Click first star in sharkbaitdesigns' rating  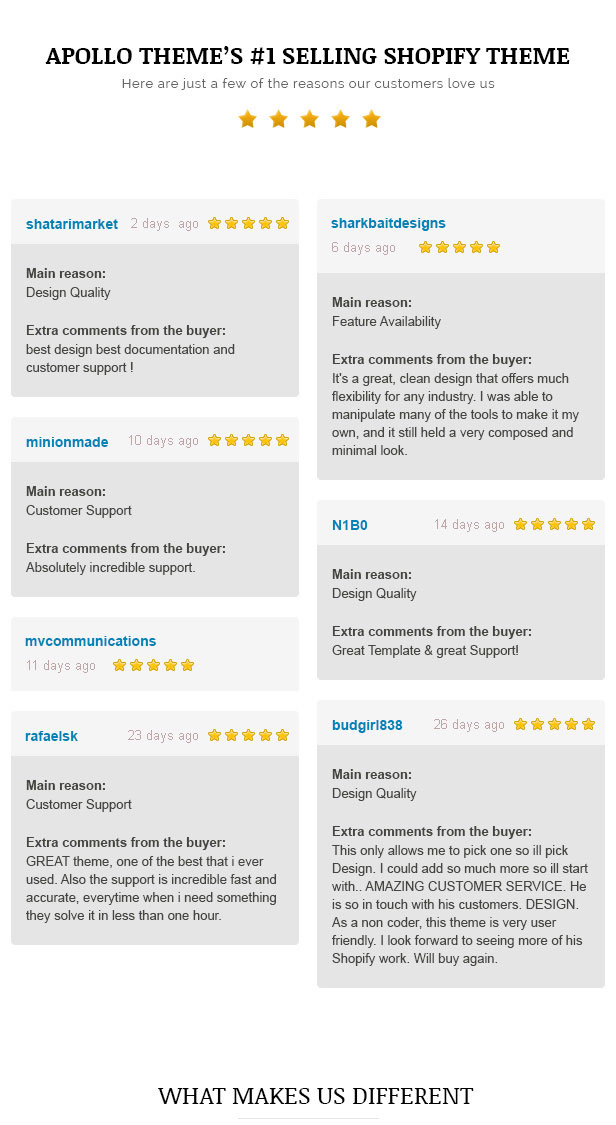[x=425, y=248]
